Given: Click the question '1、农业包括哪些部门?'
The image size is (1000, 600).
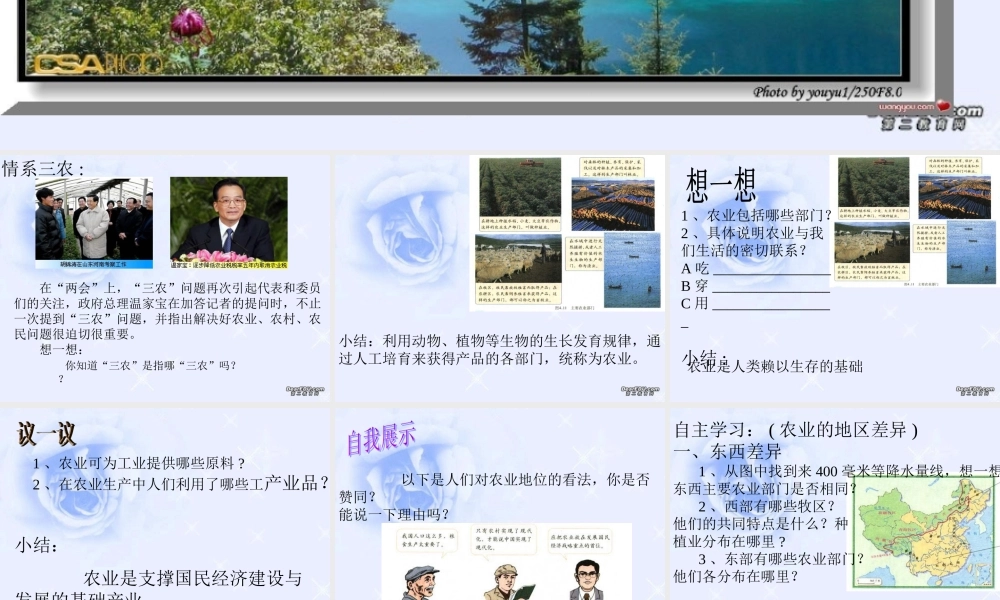Looking at the screenshot, I should pos(756,215).
